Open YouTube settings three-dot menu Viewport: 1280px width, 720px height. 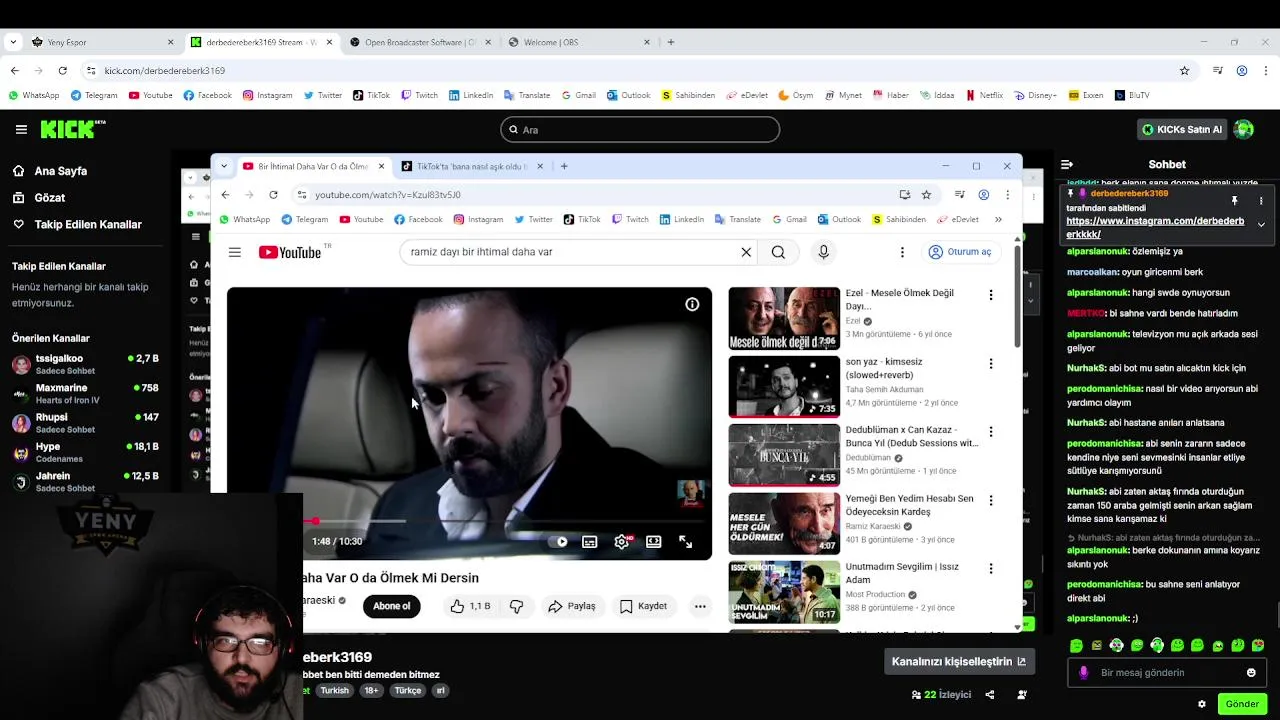902,252
